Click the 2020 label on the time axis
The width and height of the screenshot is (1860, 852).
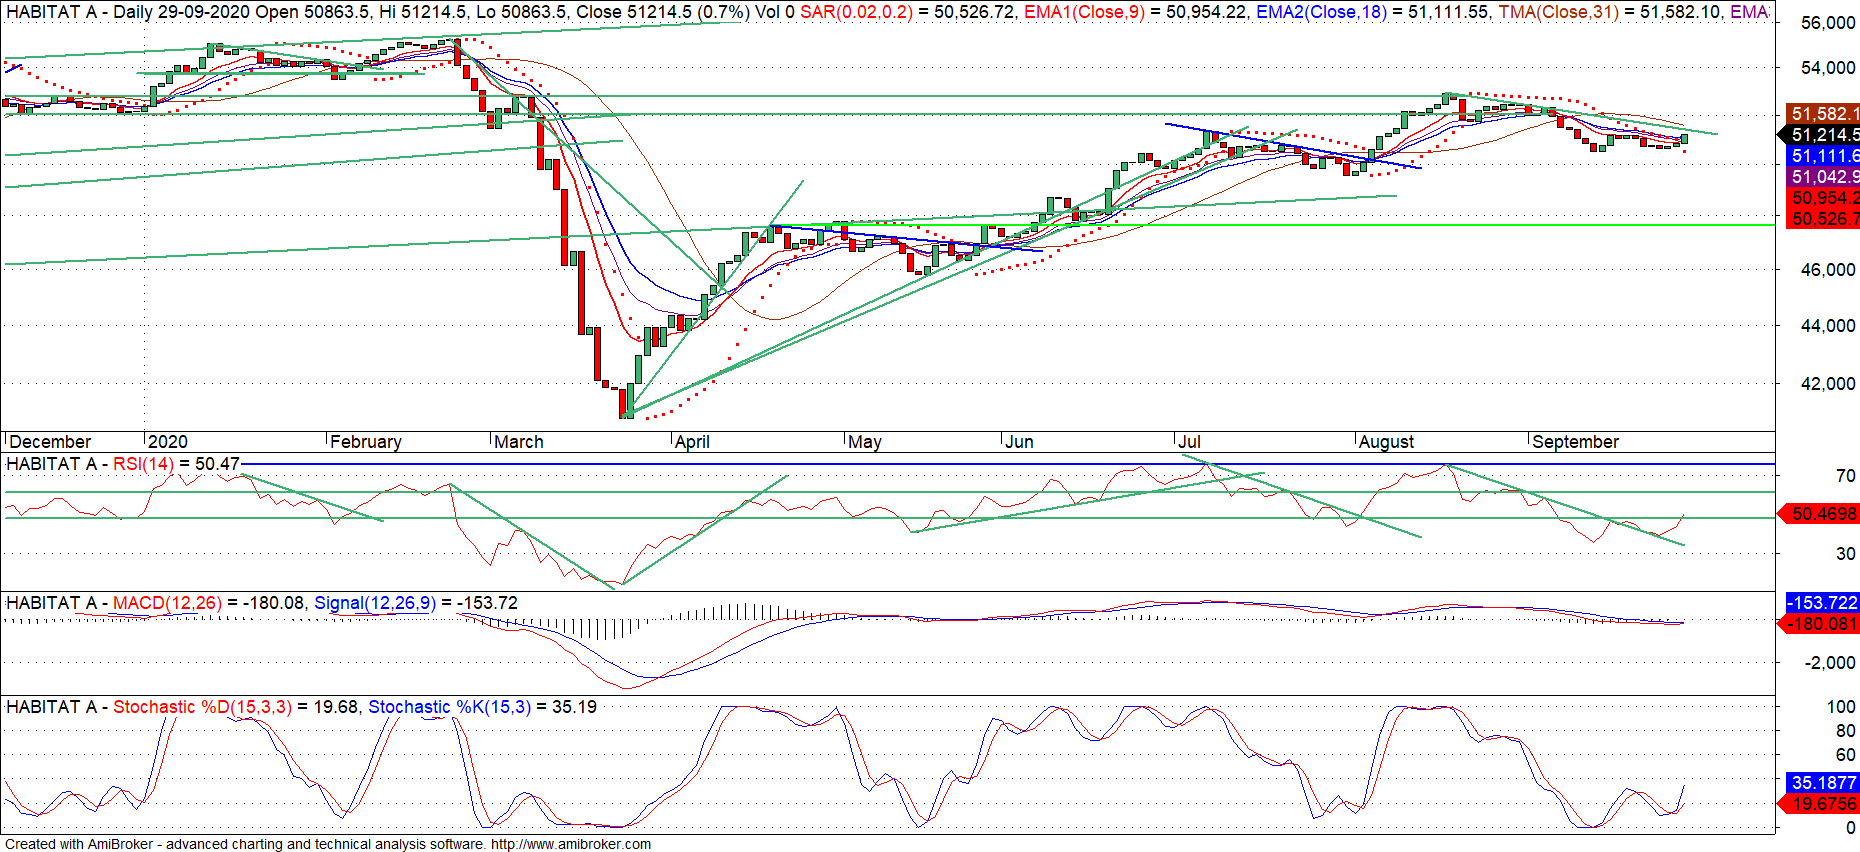coord(167,442)
